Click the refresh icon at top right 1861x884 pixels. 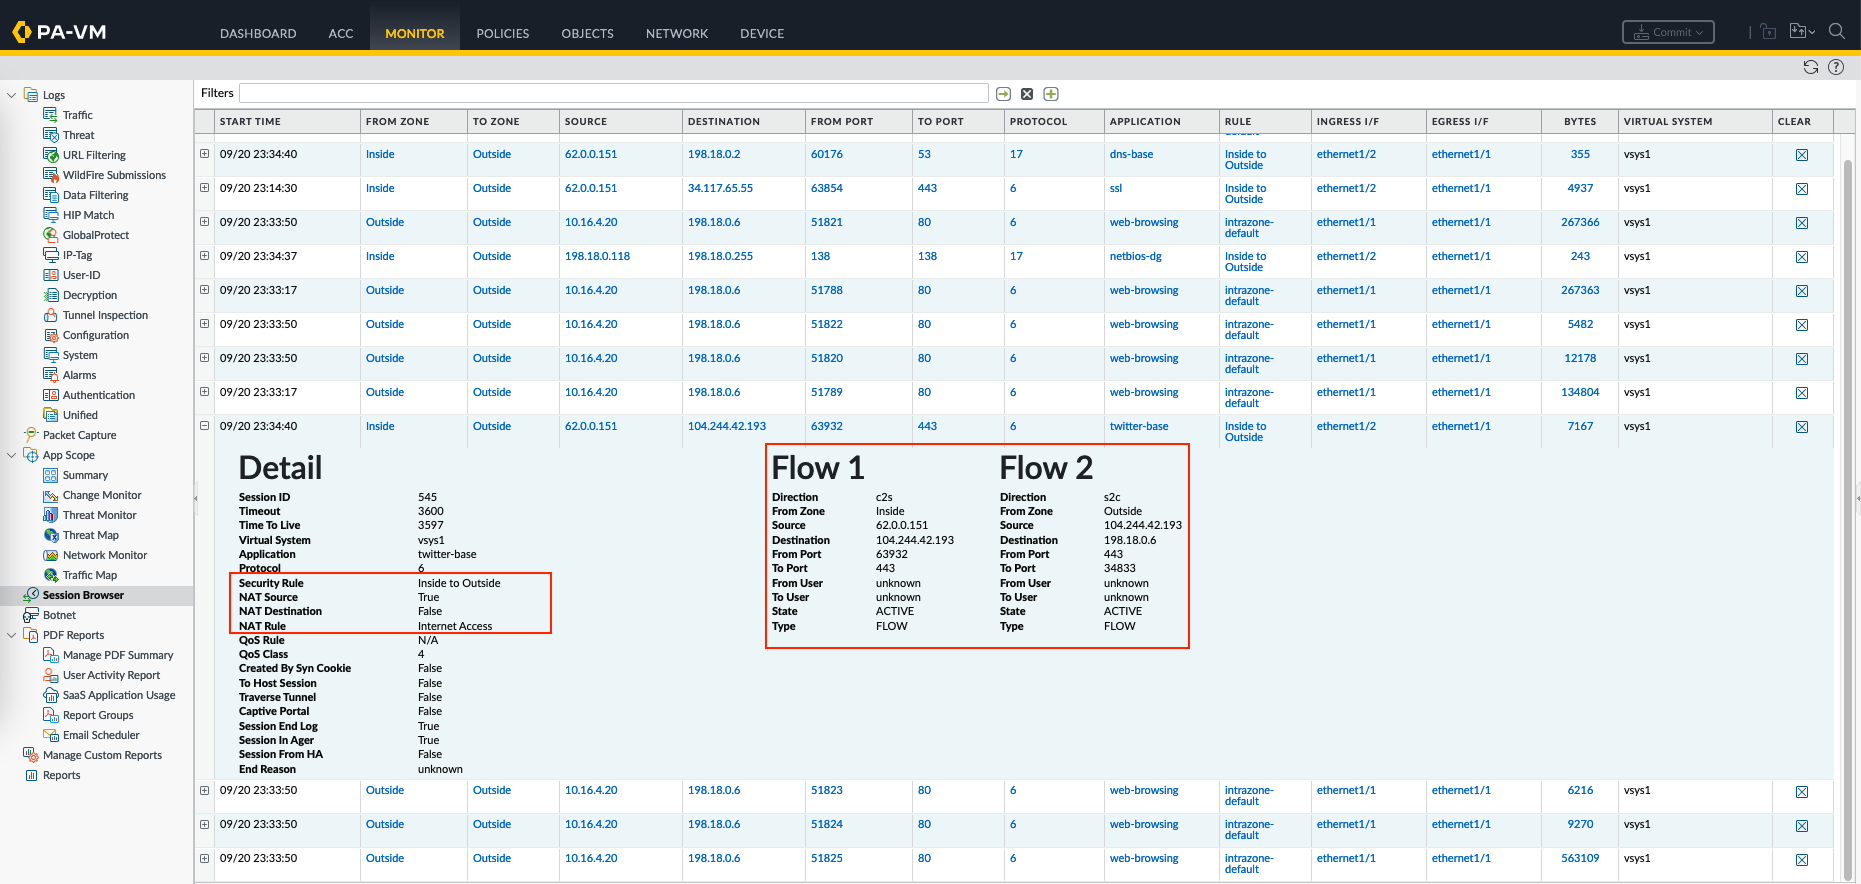[1810, 67]
